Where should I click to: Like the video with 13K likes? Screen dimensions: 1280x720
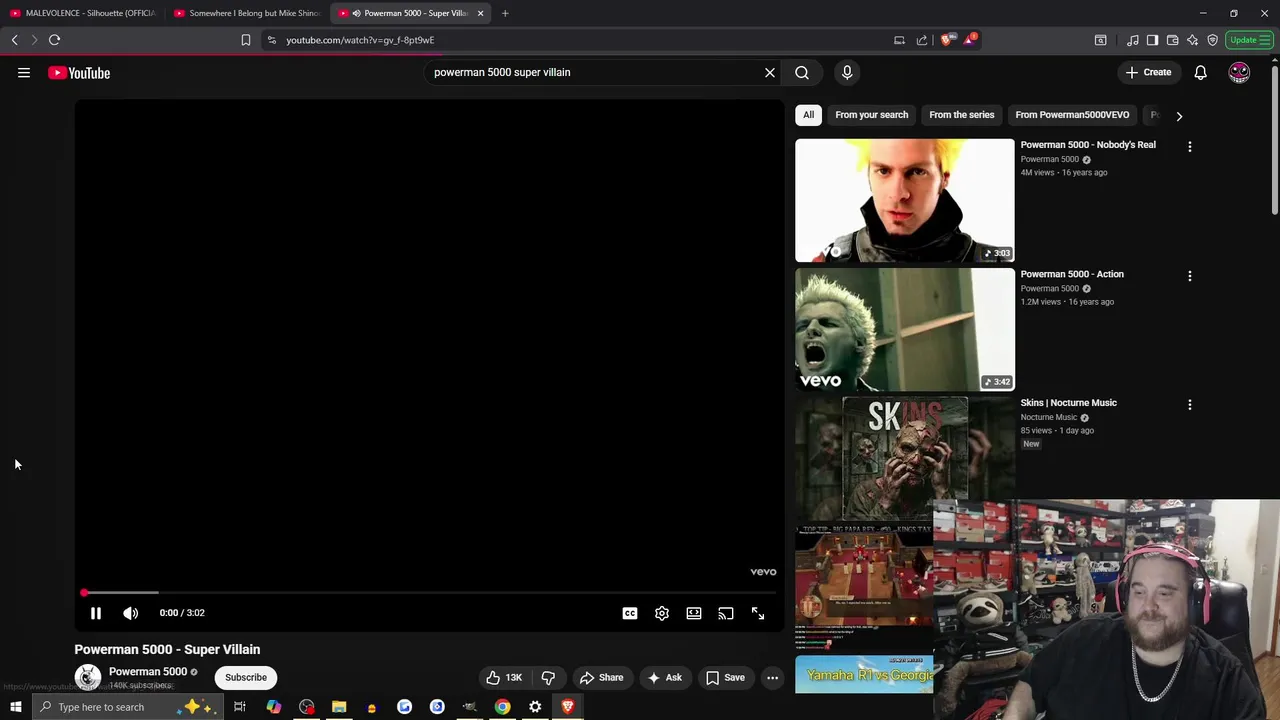point(505,677)
